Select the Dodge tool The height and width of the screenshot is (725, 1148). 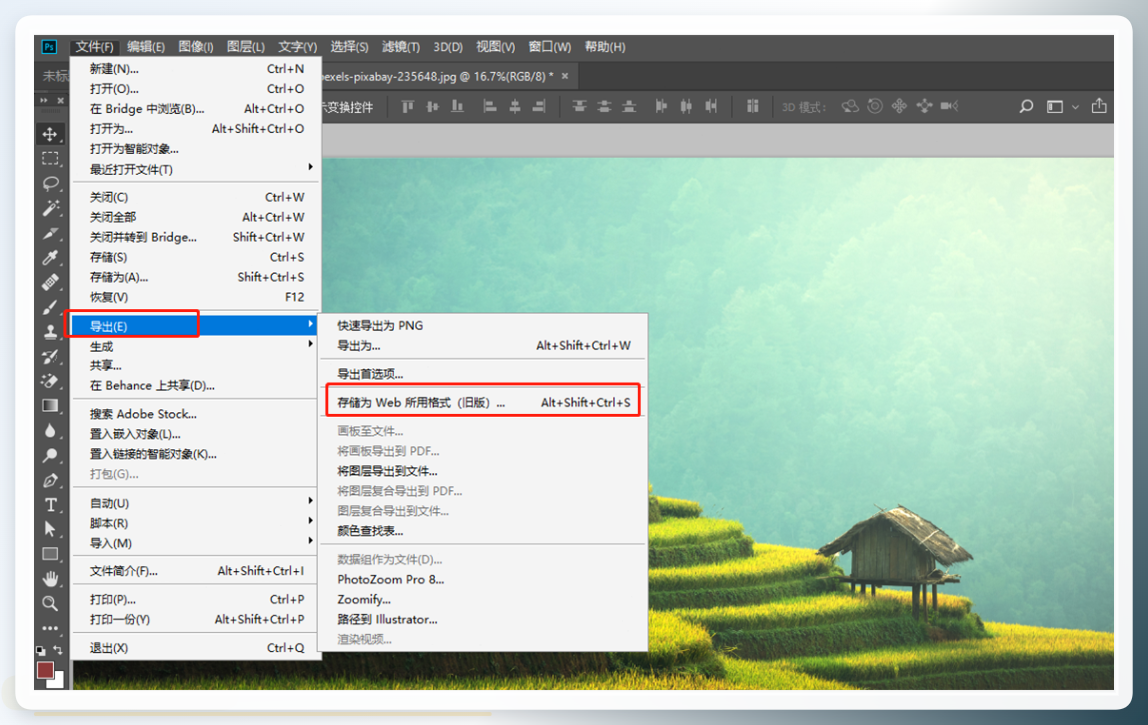point(50,456)
